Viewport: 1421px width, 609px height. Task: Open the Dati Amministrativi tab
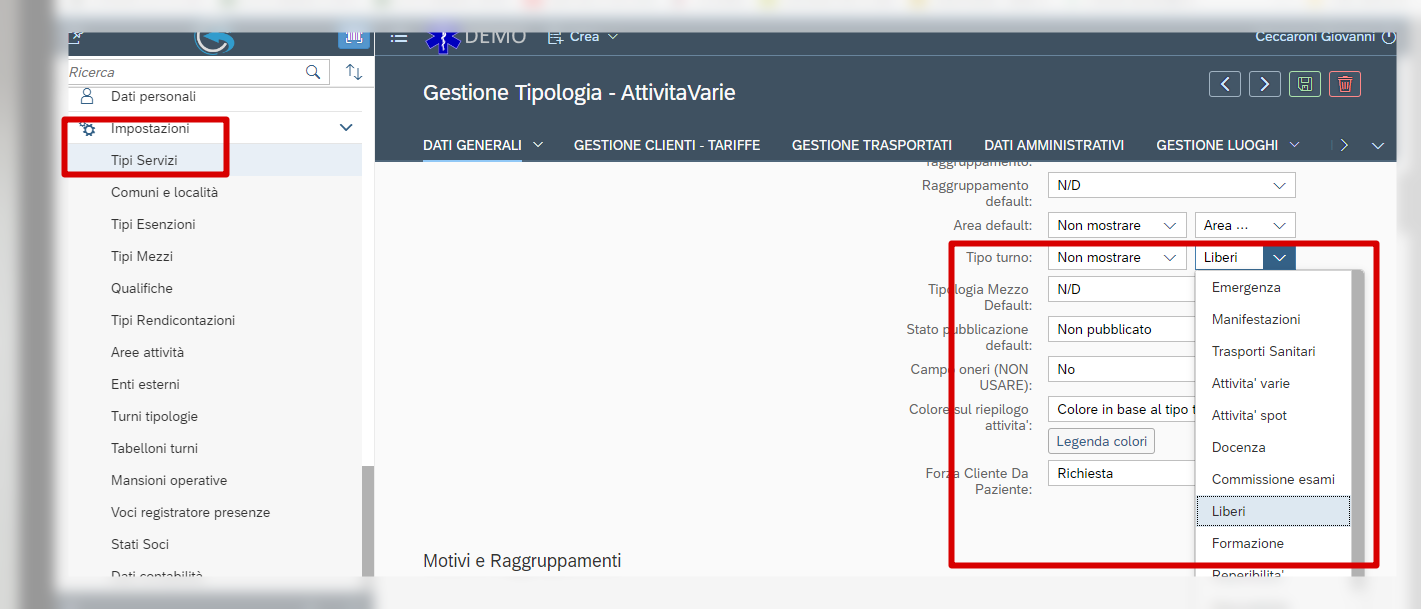pyautogui.click(x=1053, y=145)
